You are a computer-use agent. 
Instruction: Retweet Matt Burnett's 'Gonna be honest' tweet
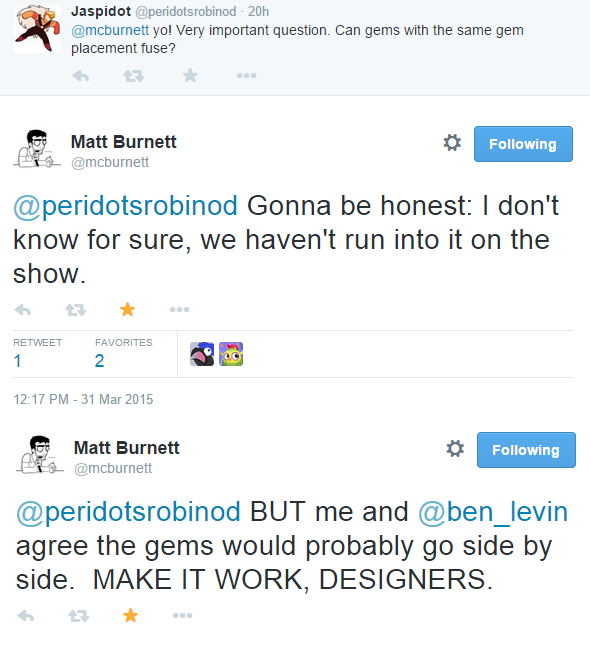pyautogui.click(x=75, y=310)
